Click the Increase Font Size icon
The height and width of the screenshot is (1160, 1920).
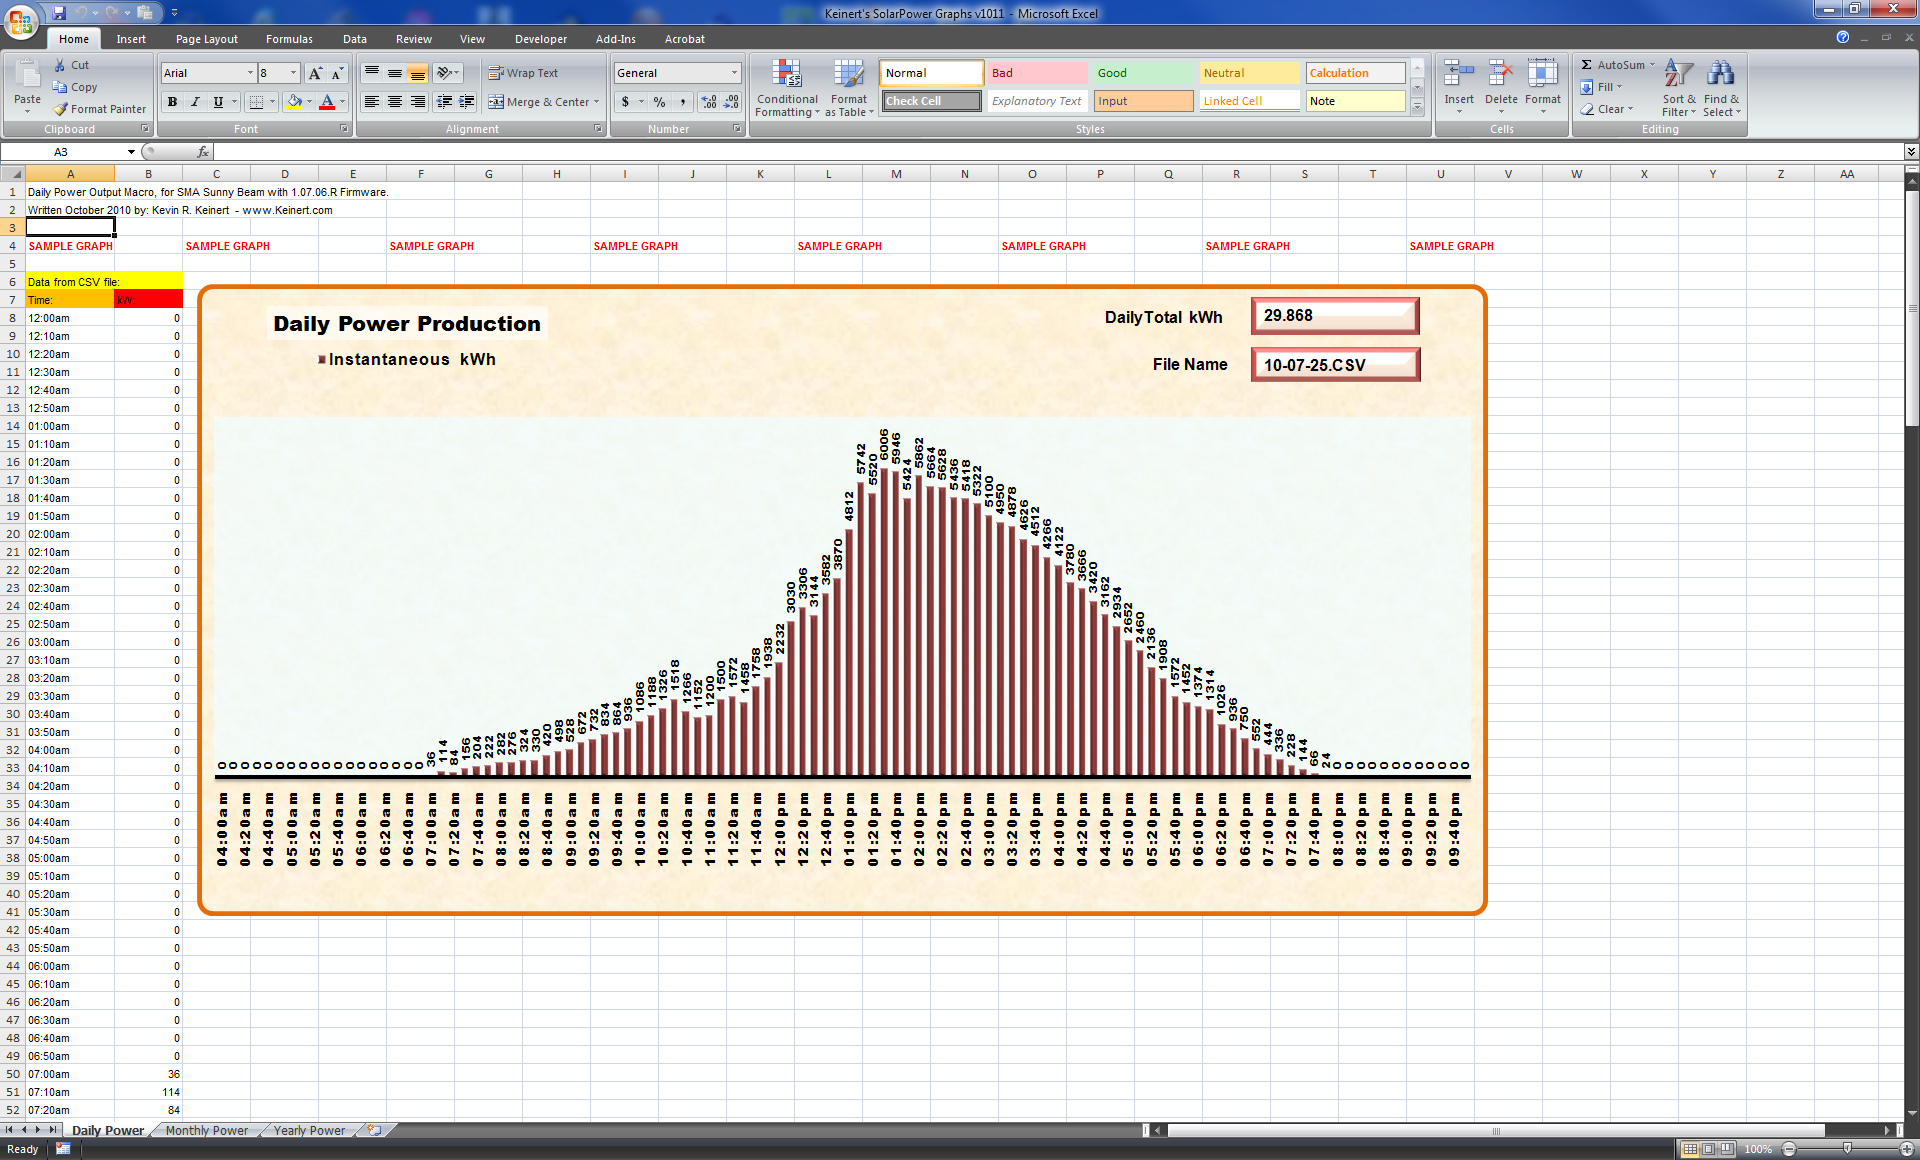coord(315,73)
